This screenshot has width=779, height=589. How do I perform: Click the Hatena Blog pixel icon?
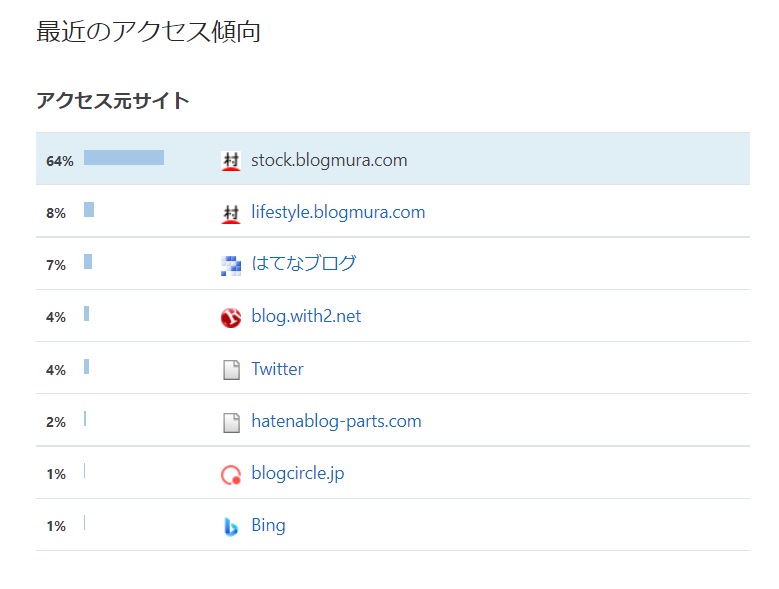[x=231, y=266]
